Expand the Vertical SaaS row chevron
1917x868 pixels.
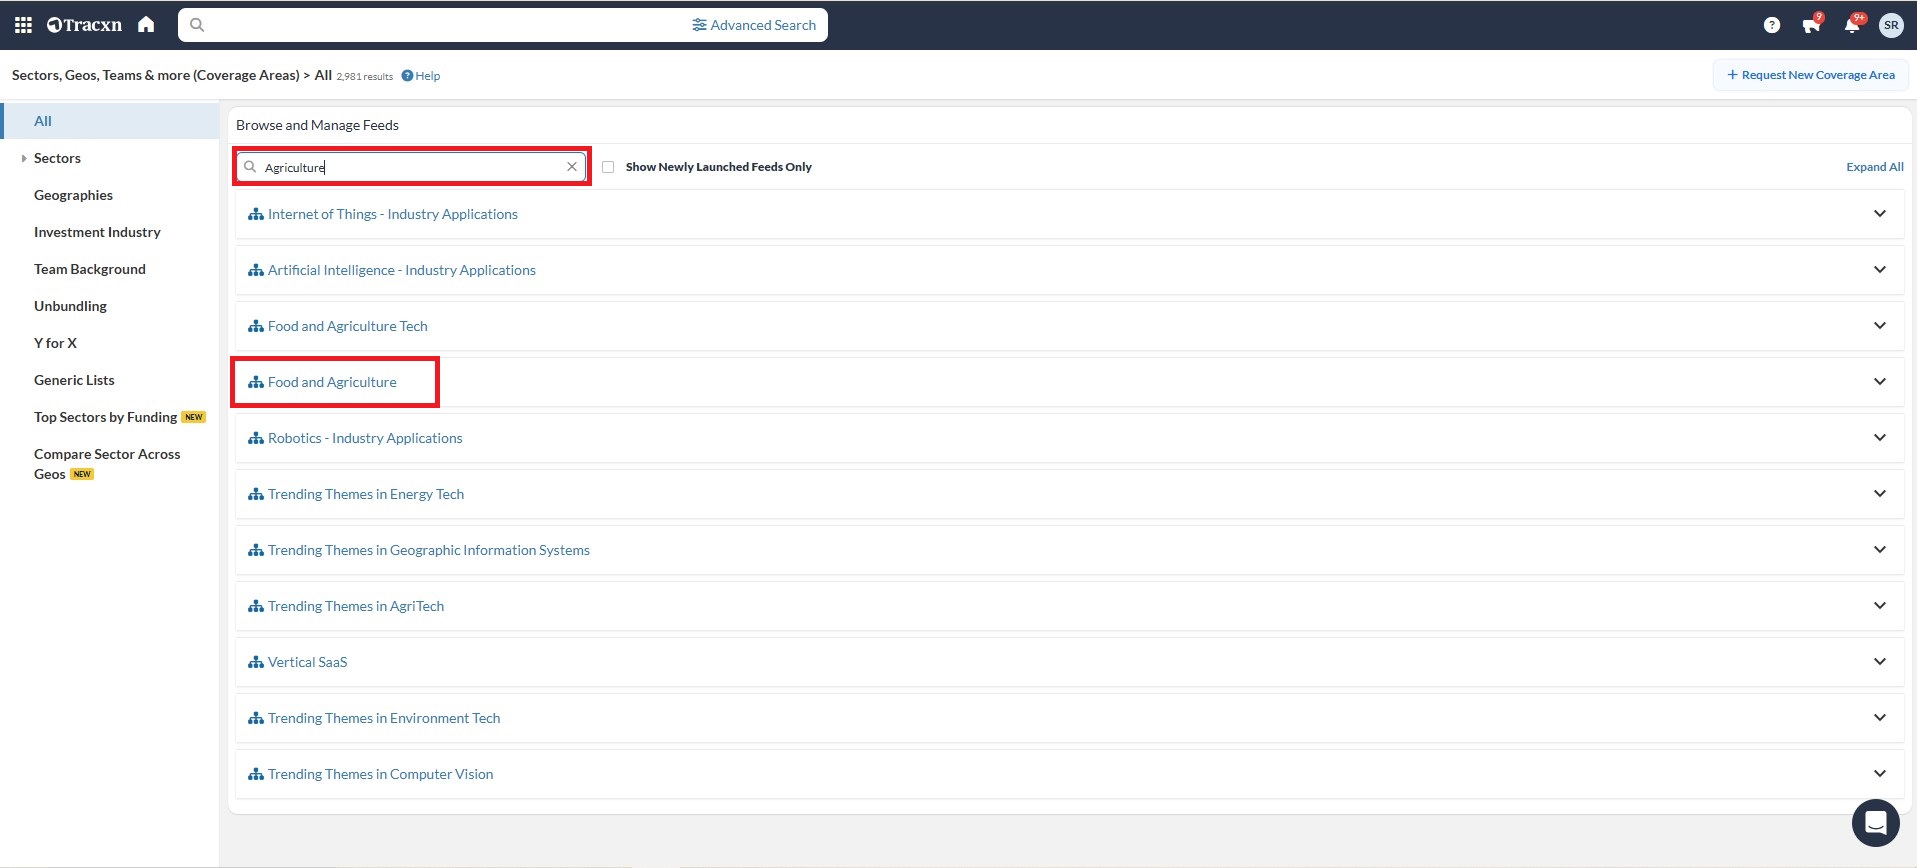1879,662
